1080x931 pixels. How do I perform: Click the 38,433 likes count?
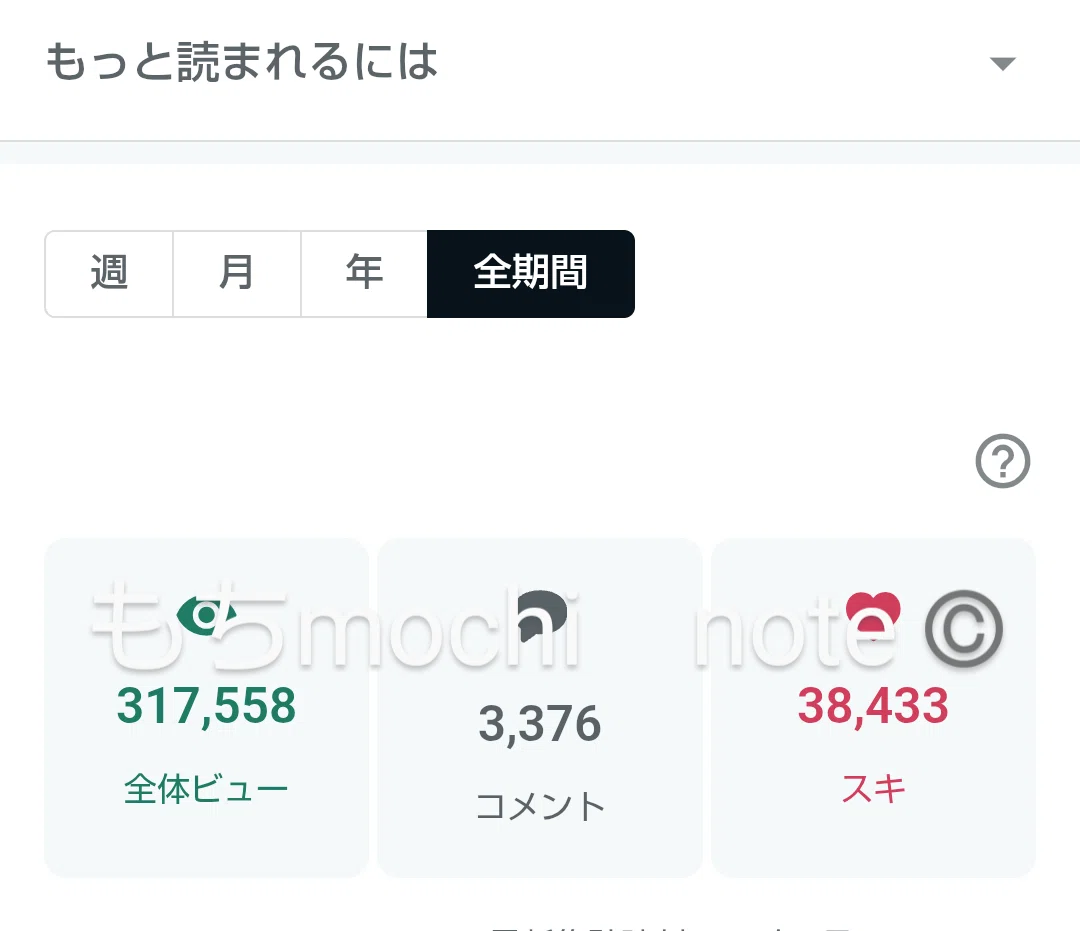873,707
